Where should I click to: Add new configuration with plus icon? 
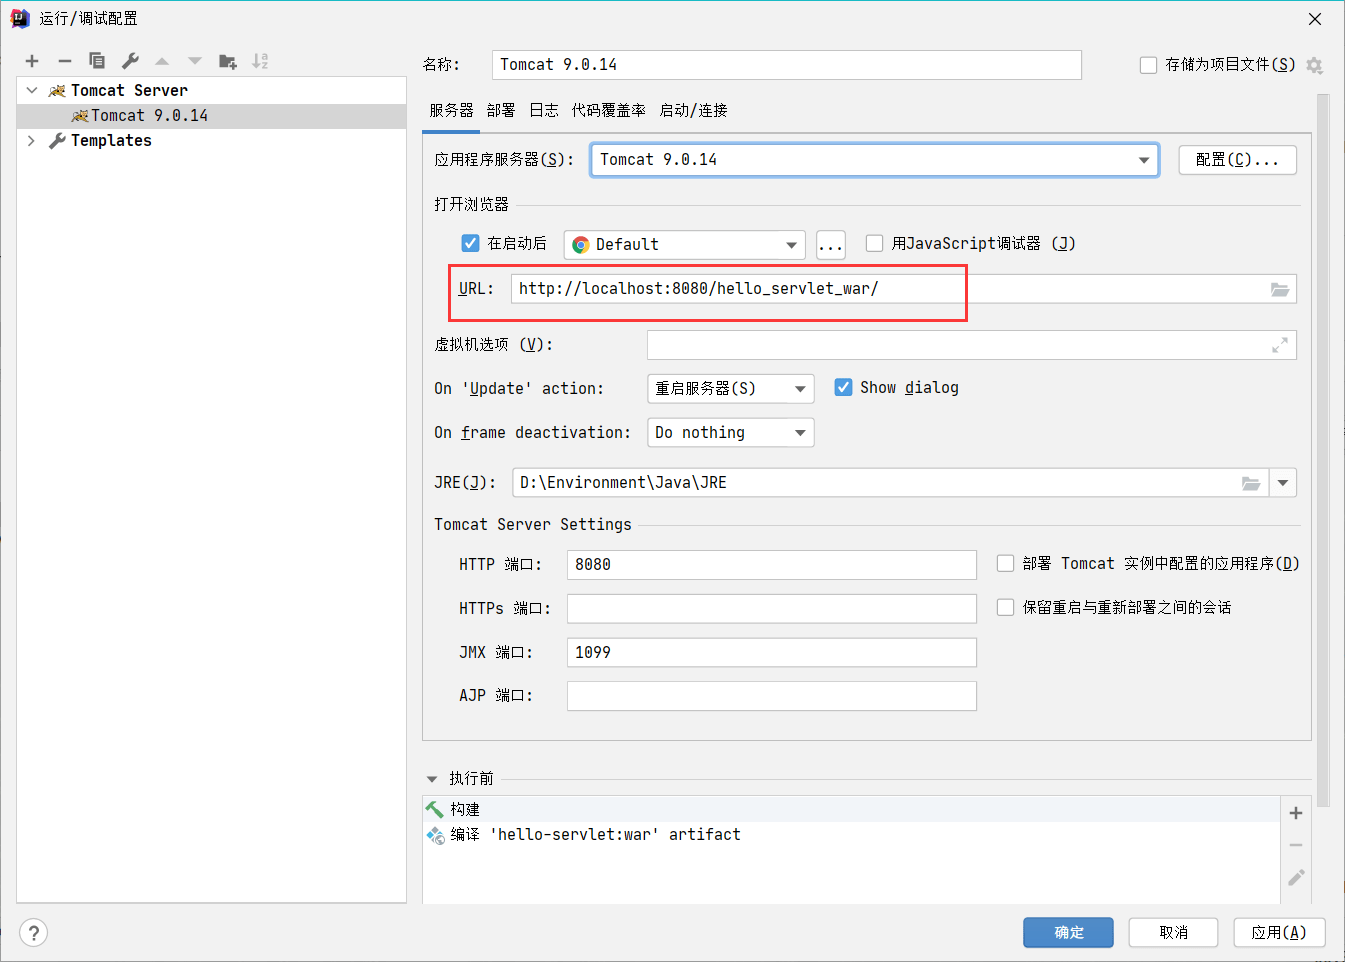(x=32, y=61)
